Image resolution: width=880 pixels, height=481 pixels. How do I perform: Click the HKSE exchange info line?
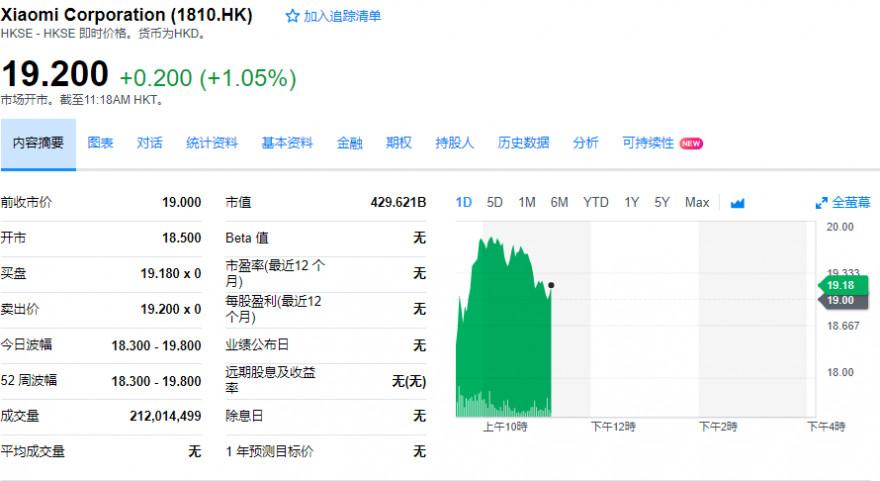click(x=103, y=34)
